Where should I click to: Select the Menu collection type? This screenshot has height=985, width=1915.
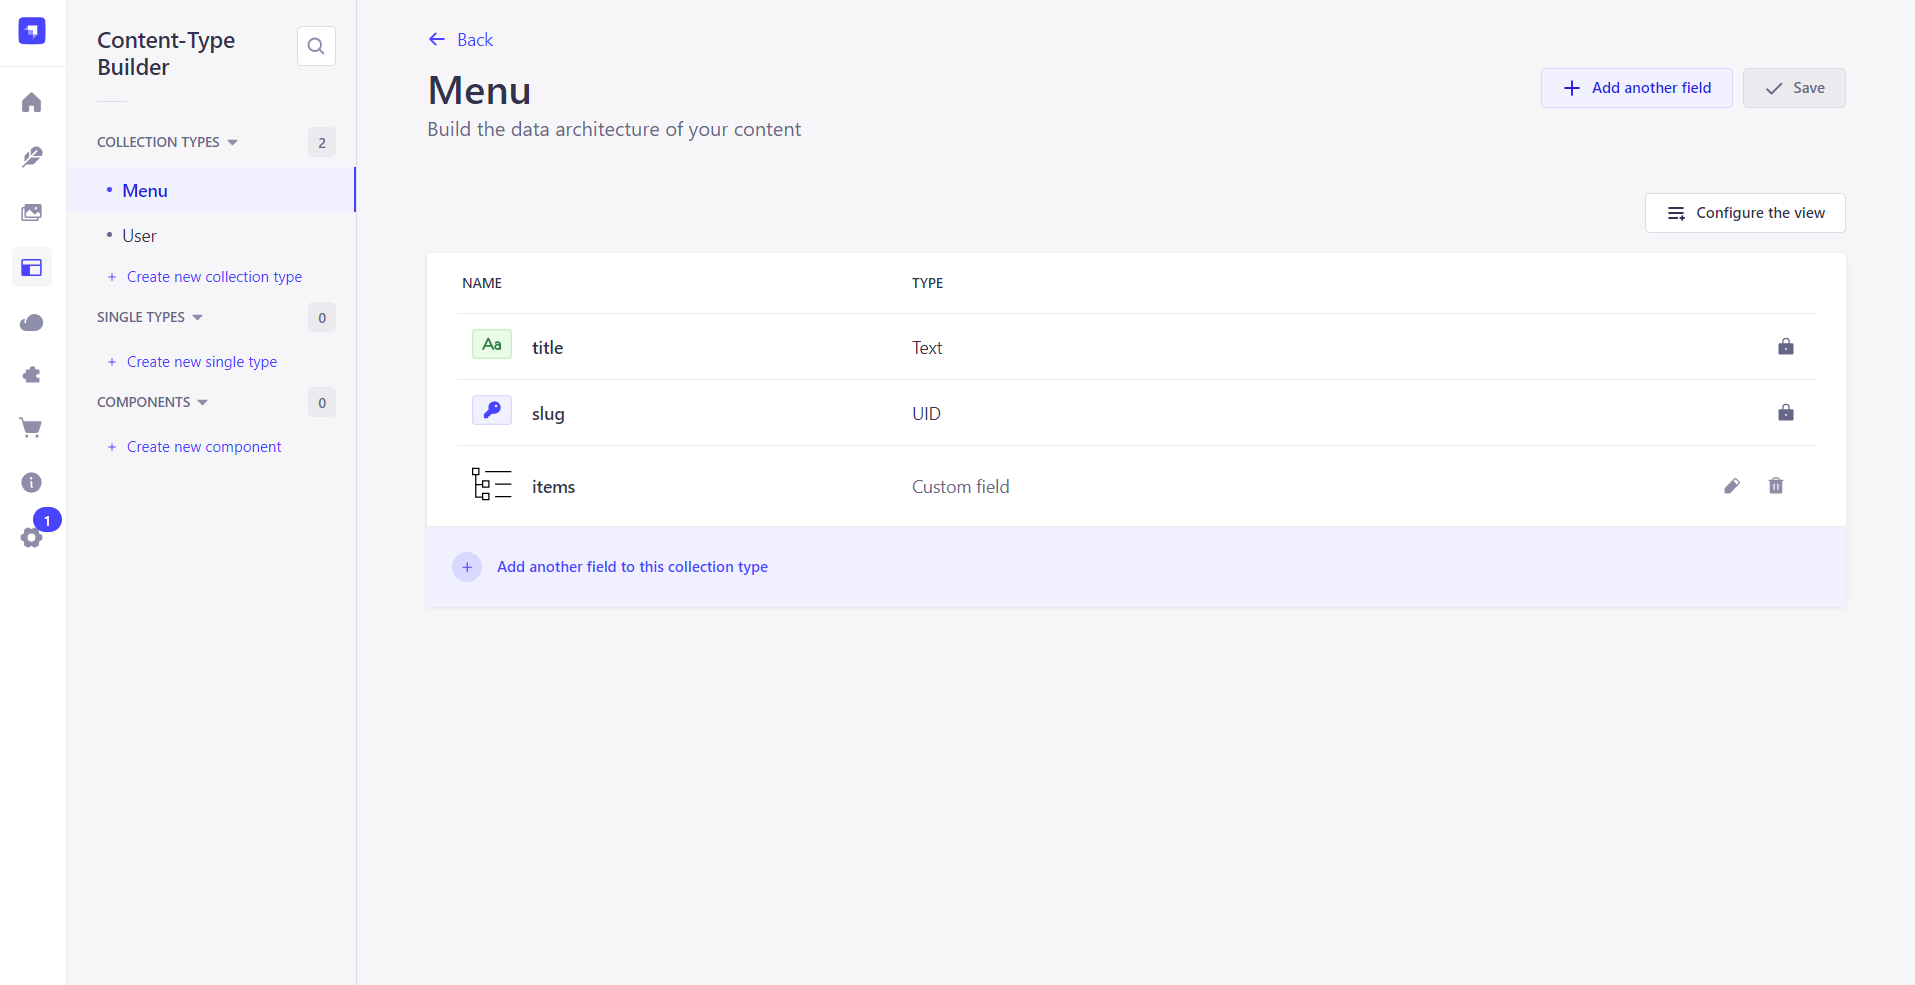pos(145,191)
